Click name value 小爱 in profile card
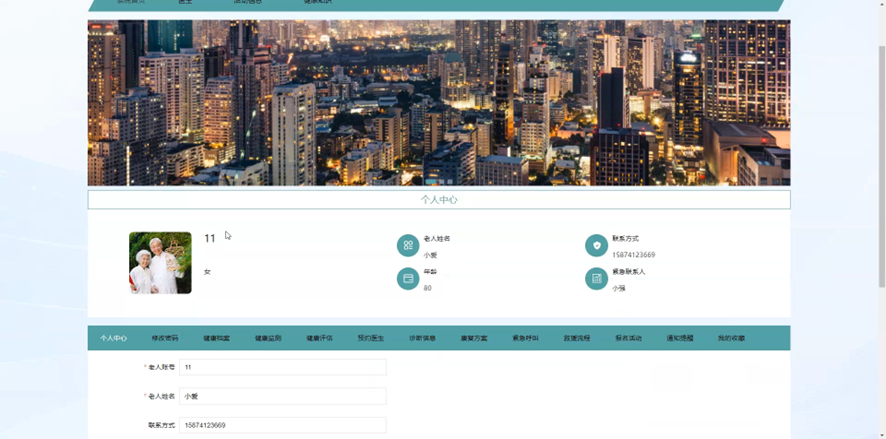The height and width of the screenshot is (439, 886). [431, 255]
